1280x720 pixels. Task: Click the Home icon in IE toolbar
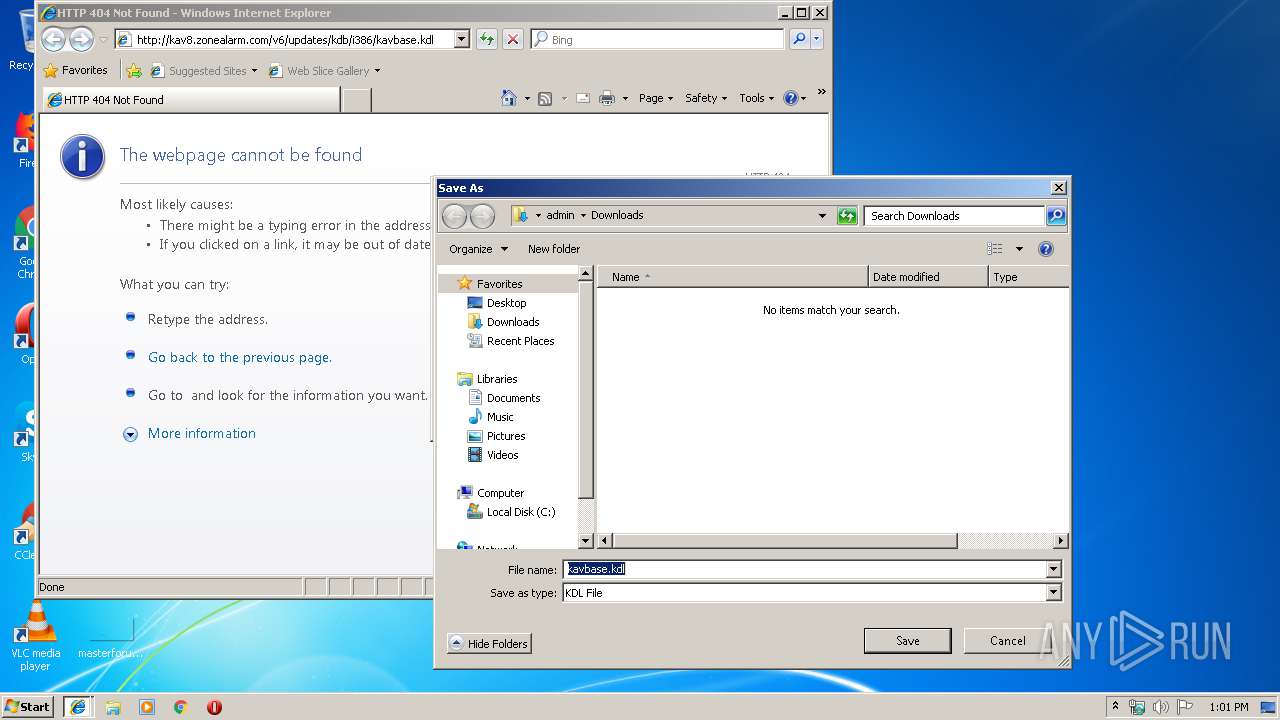point(508,98)
